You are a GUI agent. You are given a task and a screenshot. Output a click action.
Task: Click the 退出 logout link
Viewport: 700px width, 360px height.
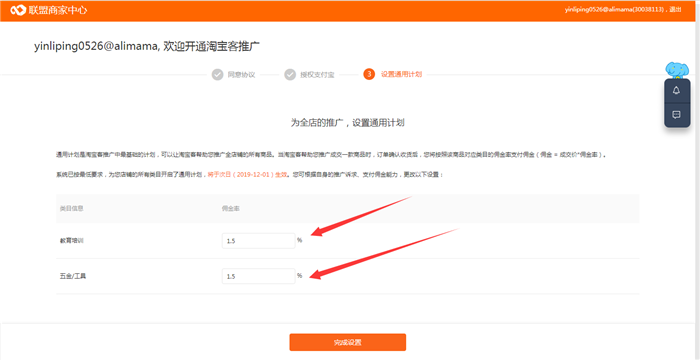click(675, 9)
